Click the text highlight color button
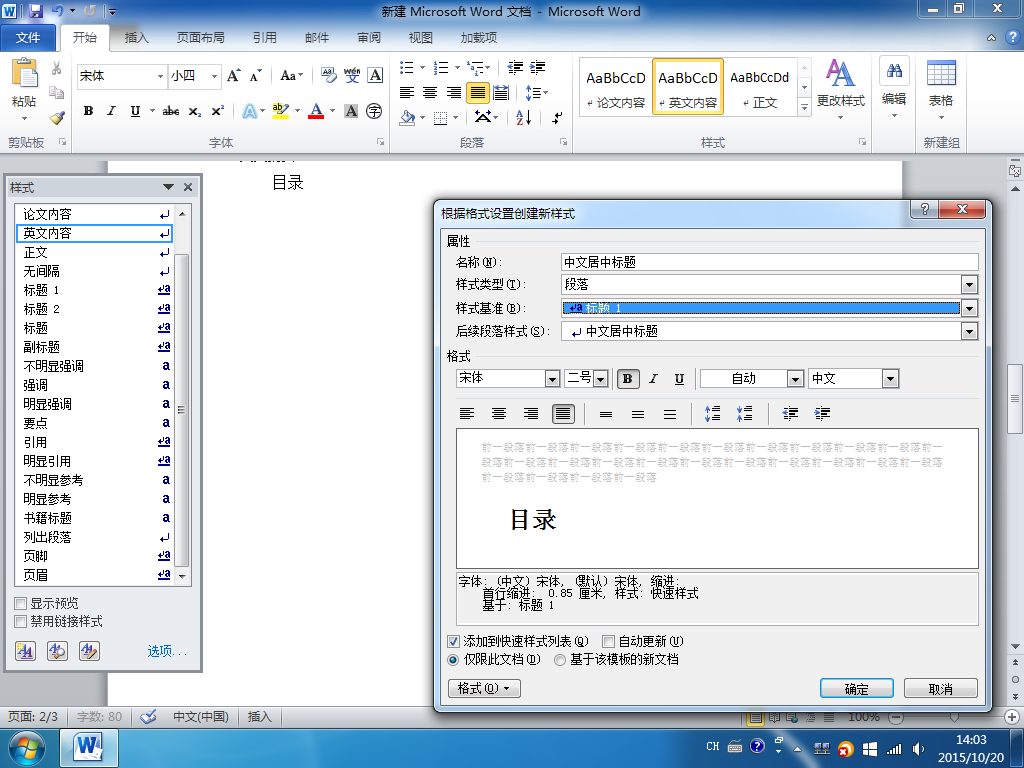This screenshot has width=1024, height=768. (281, 111)
